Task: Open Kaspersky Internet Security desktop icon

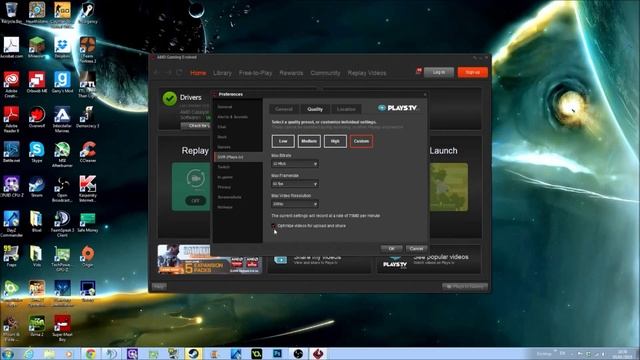Action: point(87,189)
